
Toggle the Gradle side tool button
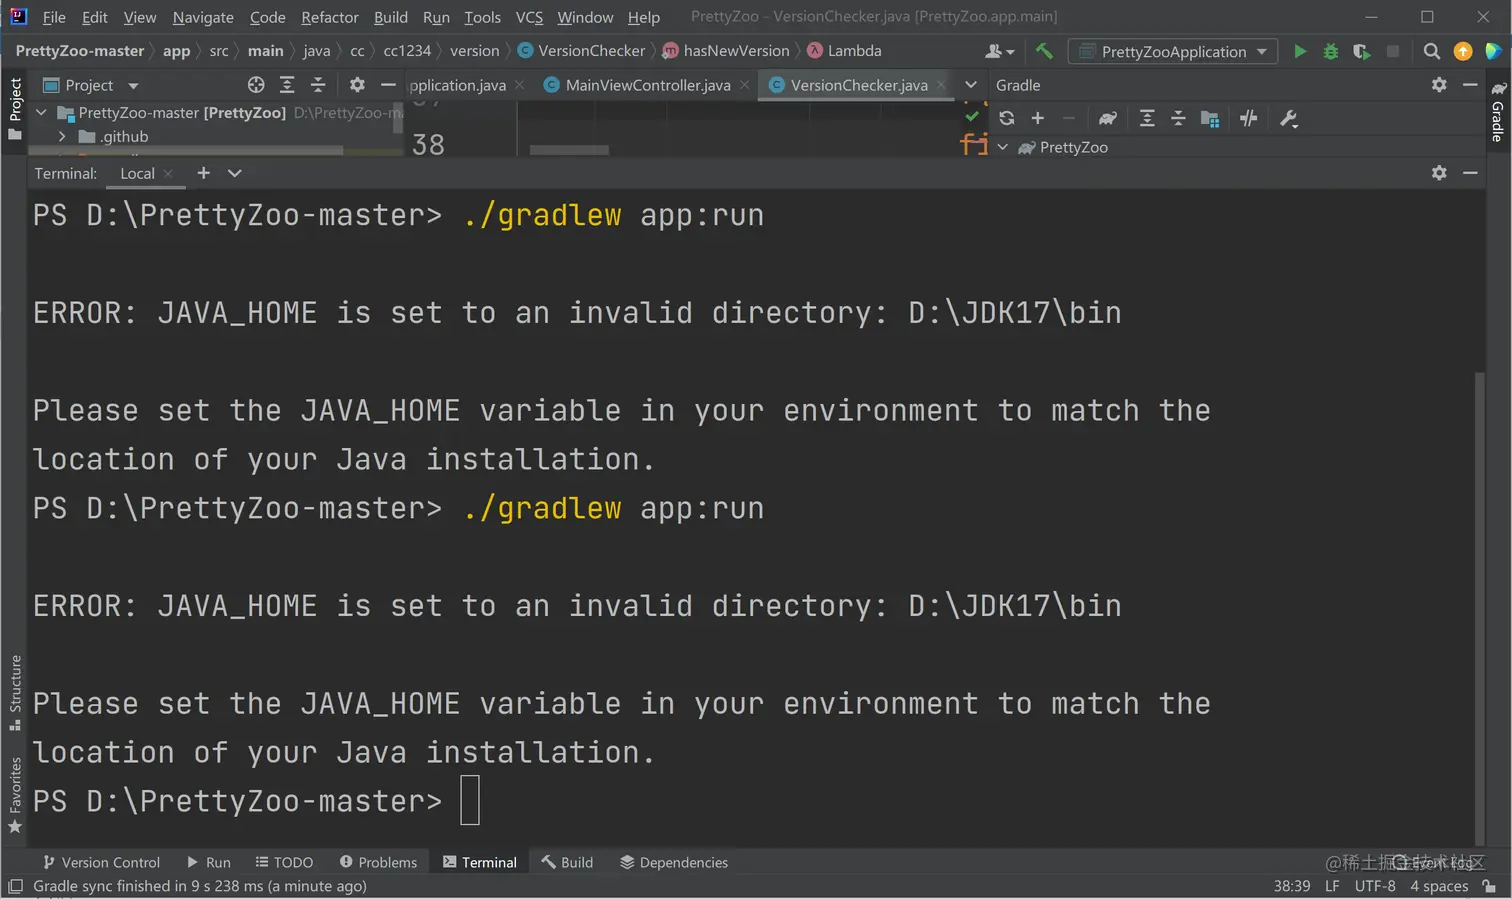pos(1498,113)
